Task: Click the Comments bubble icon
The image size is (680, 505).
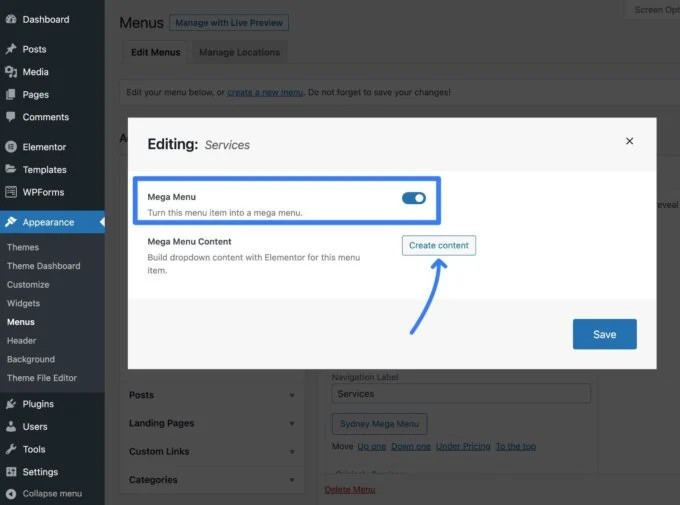Action: (x=11, y=117)
